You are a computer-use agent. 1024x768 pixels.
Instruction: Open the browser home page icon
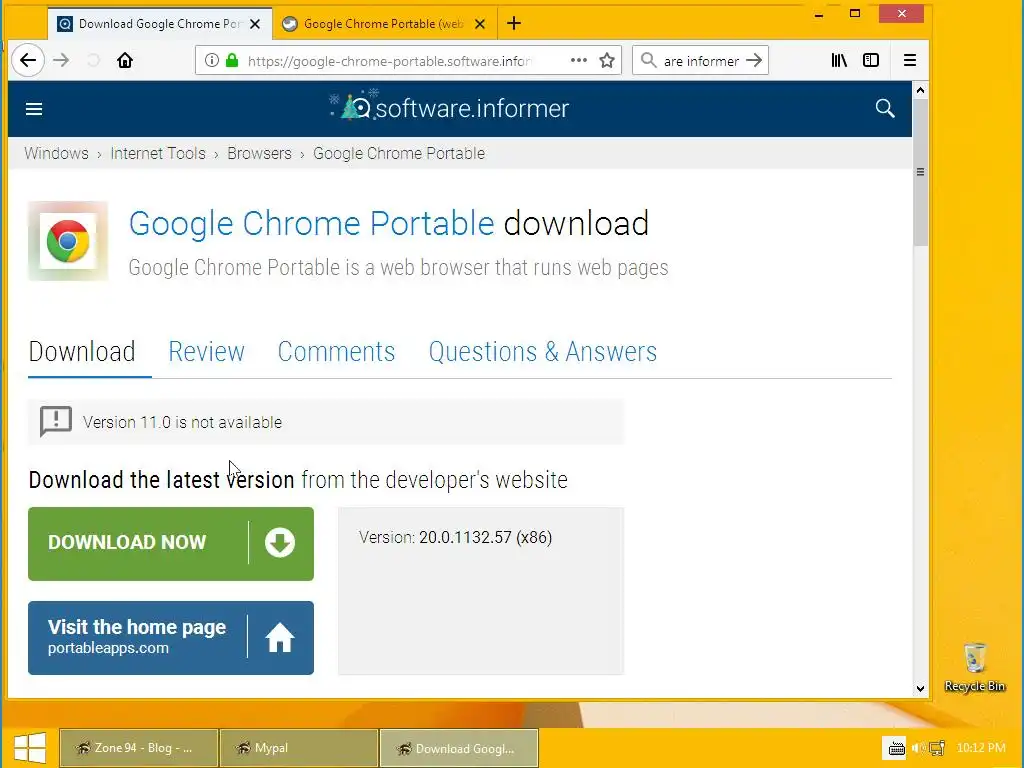click(125, 61)
